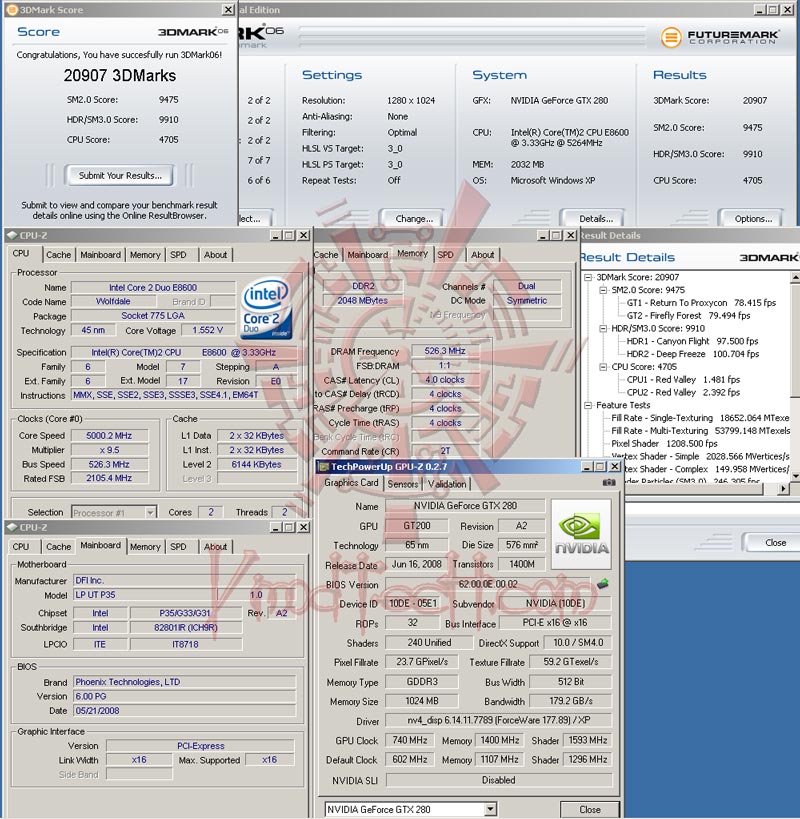
Task: Click the Southbridge 82801IR (ICH9R) field
Action: tap(186, 628)
